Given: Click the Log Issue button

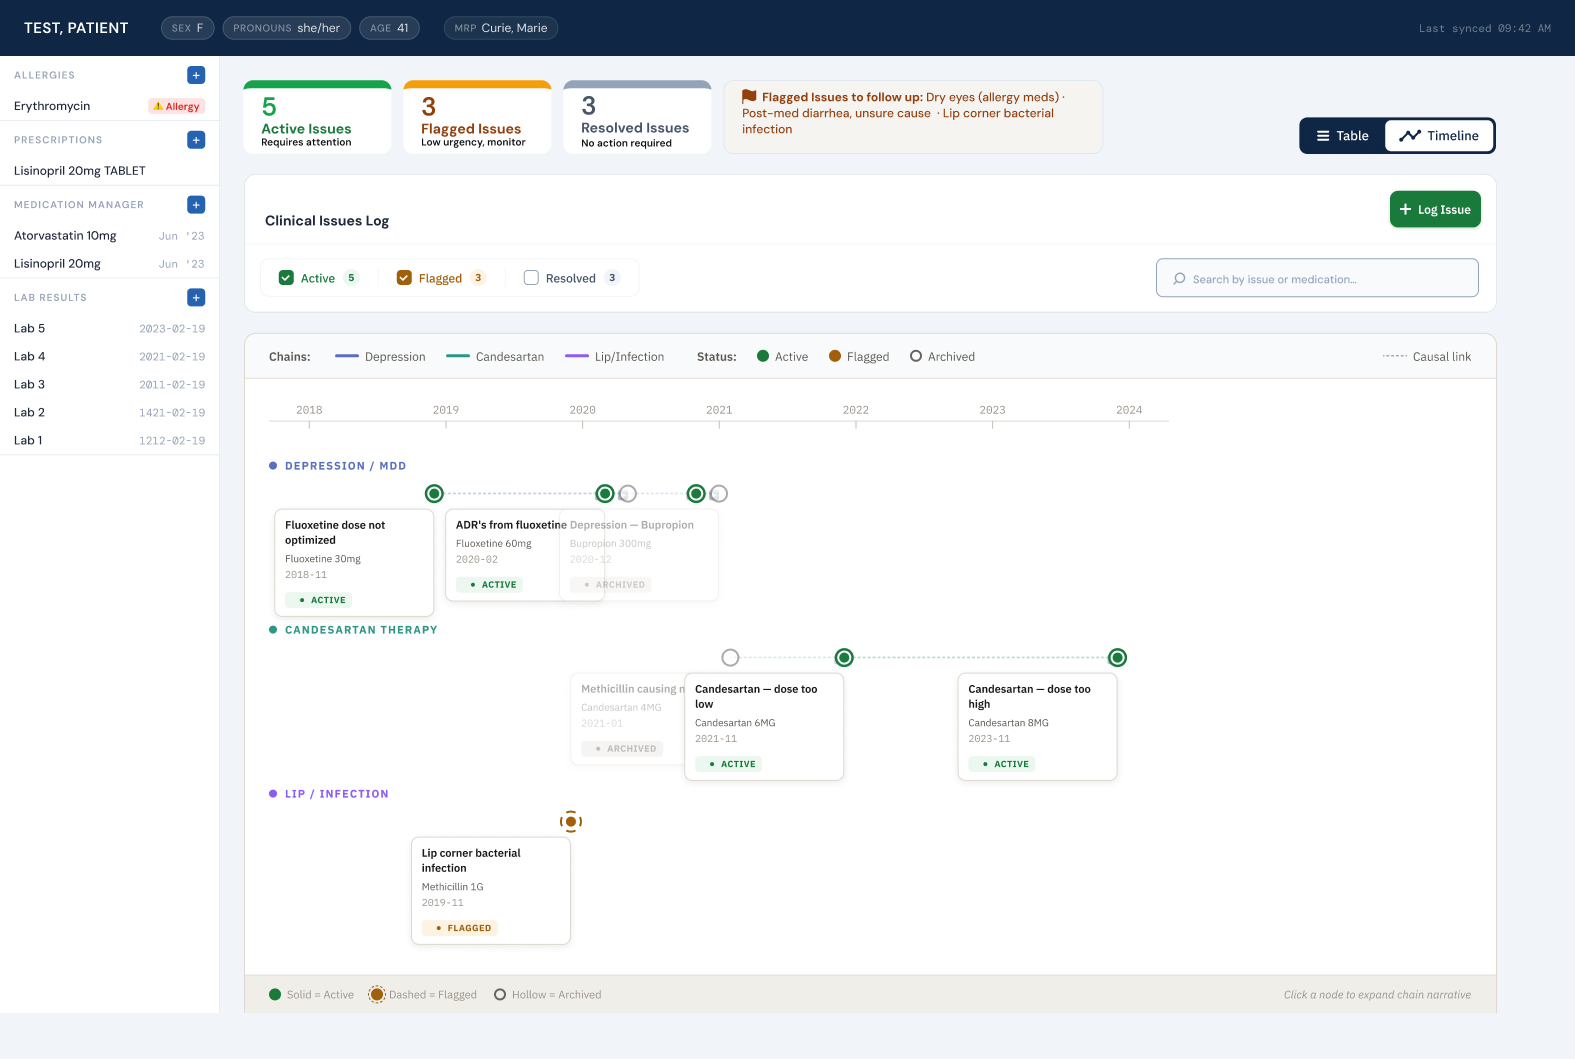Looking at the screenshot, I should pyautogui.click(x=1434, y=210).
